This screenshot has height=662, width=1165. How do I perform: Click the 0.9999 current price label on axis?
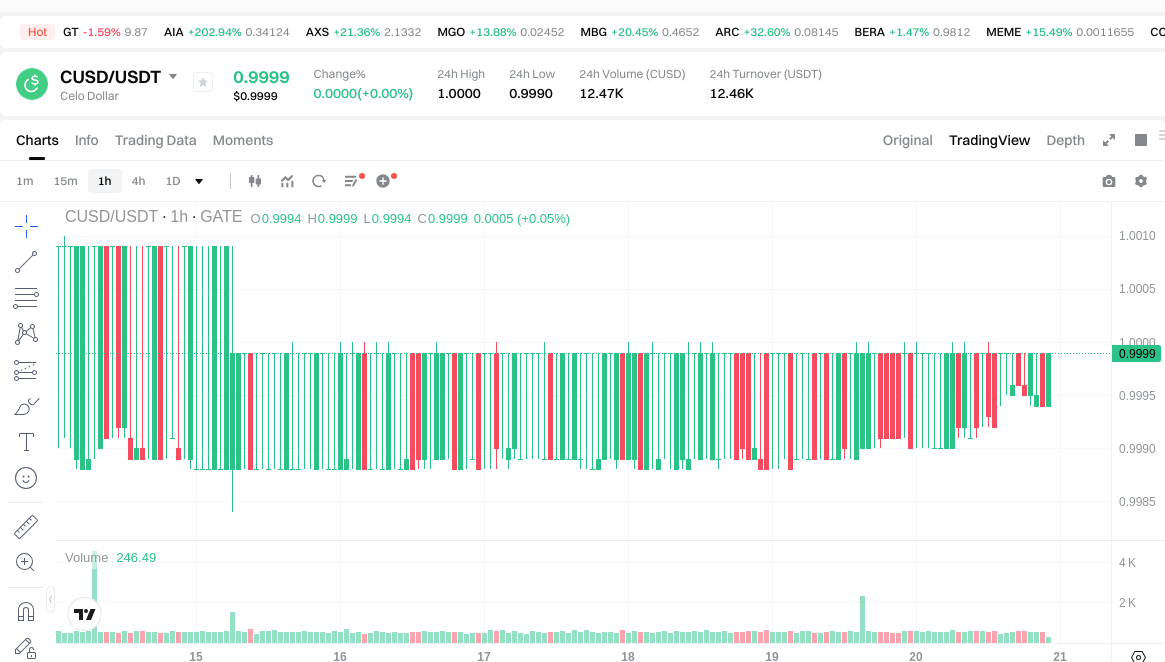(1136, 353)
